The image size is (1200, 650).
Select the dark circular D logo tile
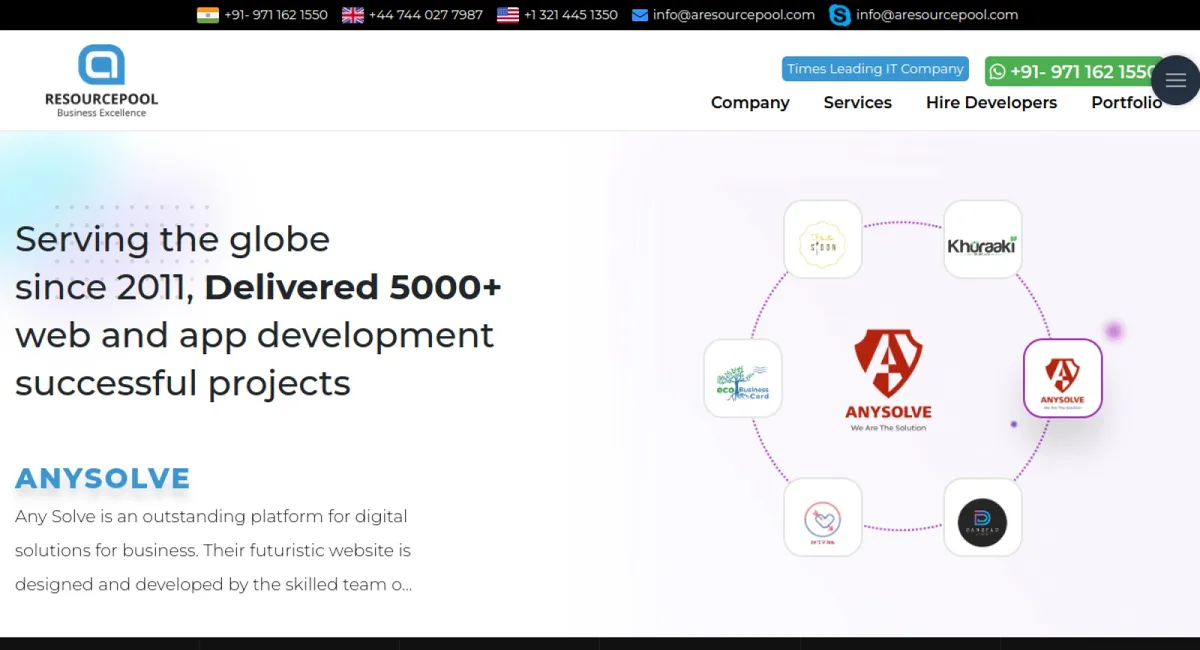tap(983, 517)
